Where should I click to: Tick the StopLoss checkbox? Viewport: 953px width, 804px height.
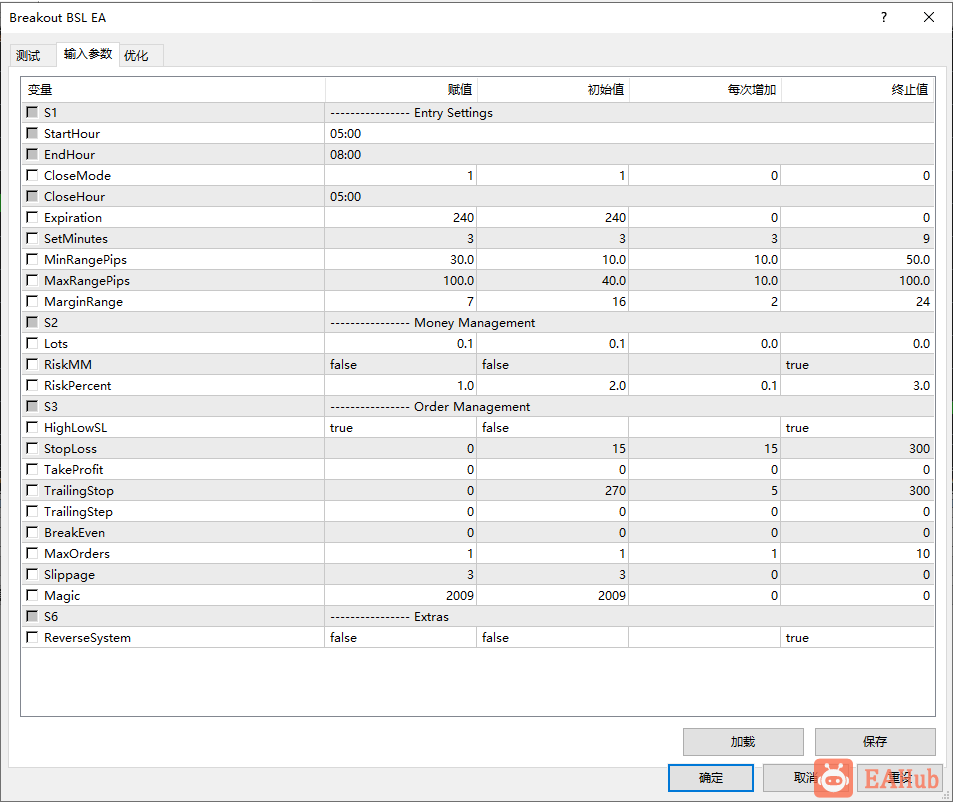(x=32, y=448)
